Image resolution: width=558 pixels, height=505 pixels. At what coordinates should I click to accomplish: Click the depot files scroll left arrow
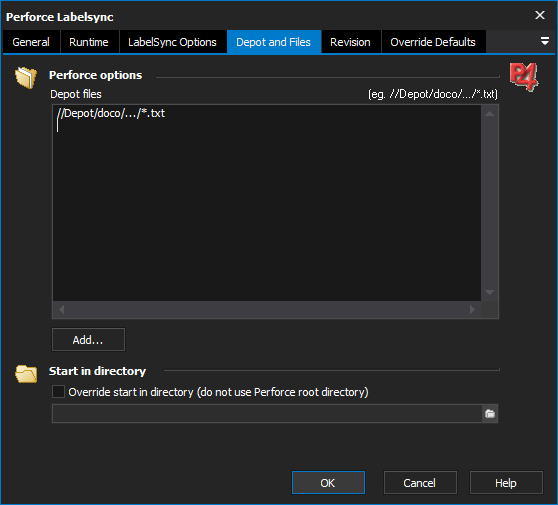62,310
